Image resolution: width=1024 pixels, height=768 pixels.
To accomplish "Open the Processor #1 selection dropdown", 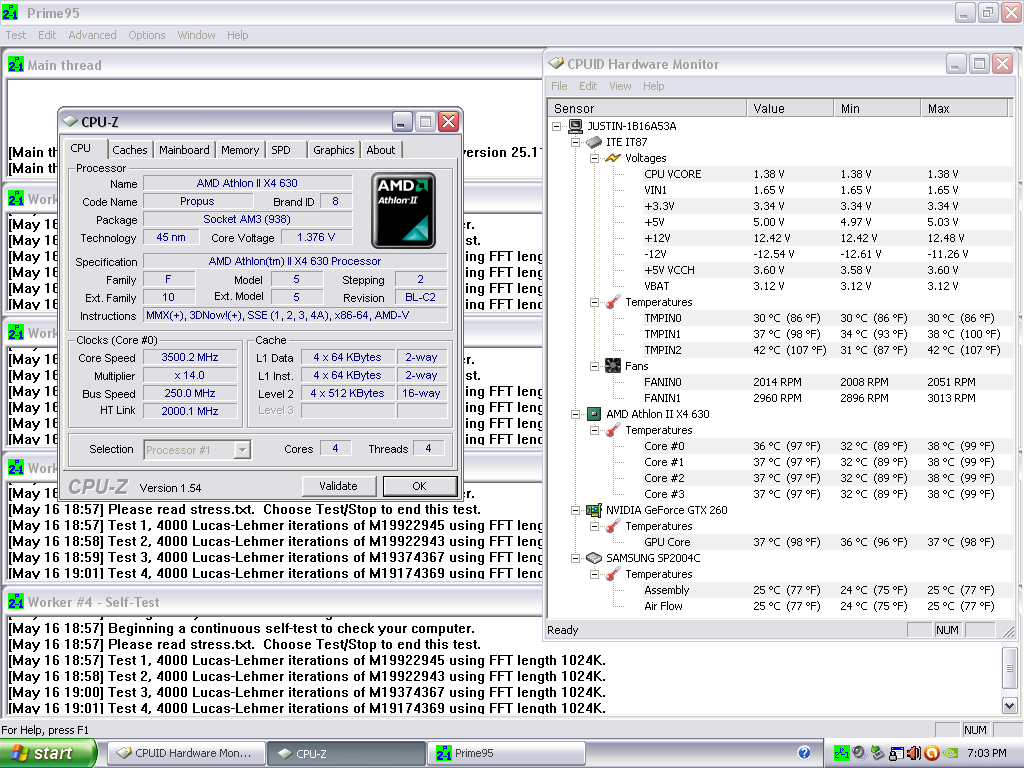I will click(x=241, y=450).
